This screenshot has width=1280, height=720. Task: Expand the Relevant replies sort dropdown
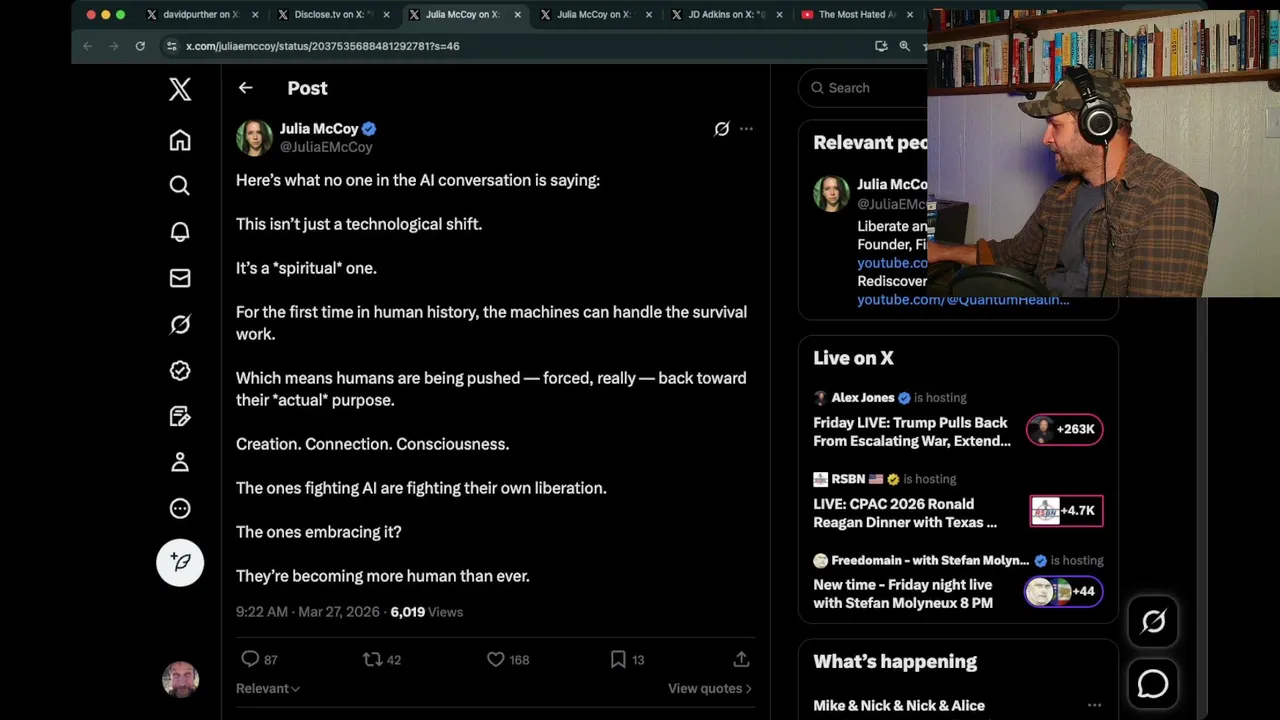pyautogui.click(x=268, y=688)
